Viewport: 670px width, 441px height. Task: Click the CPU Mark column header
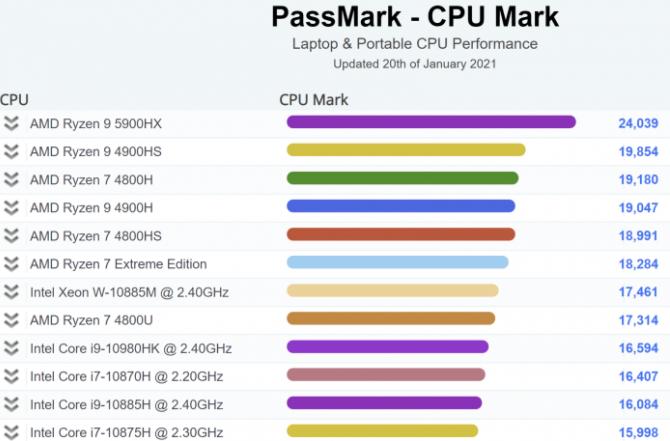(x=313, y=100)
